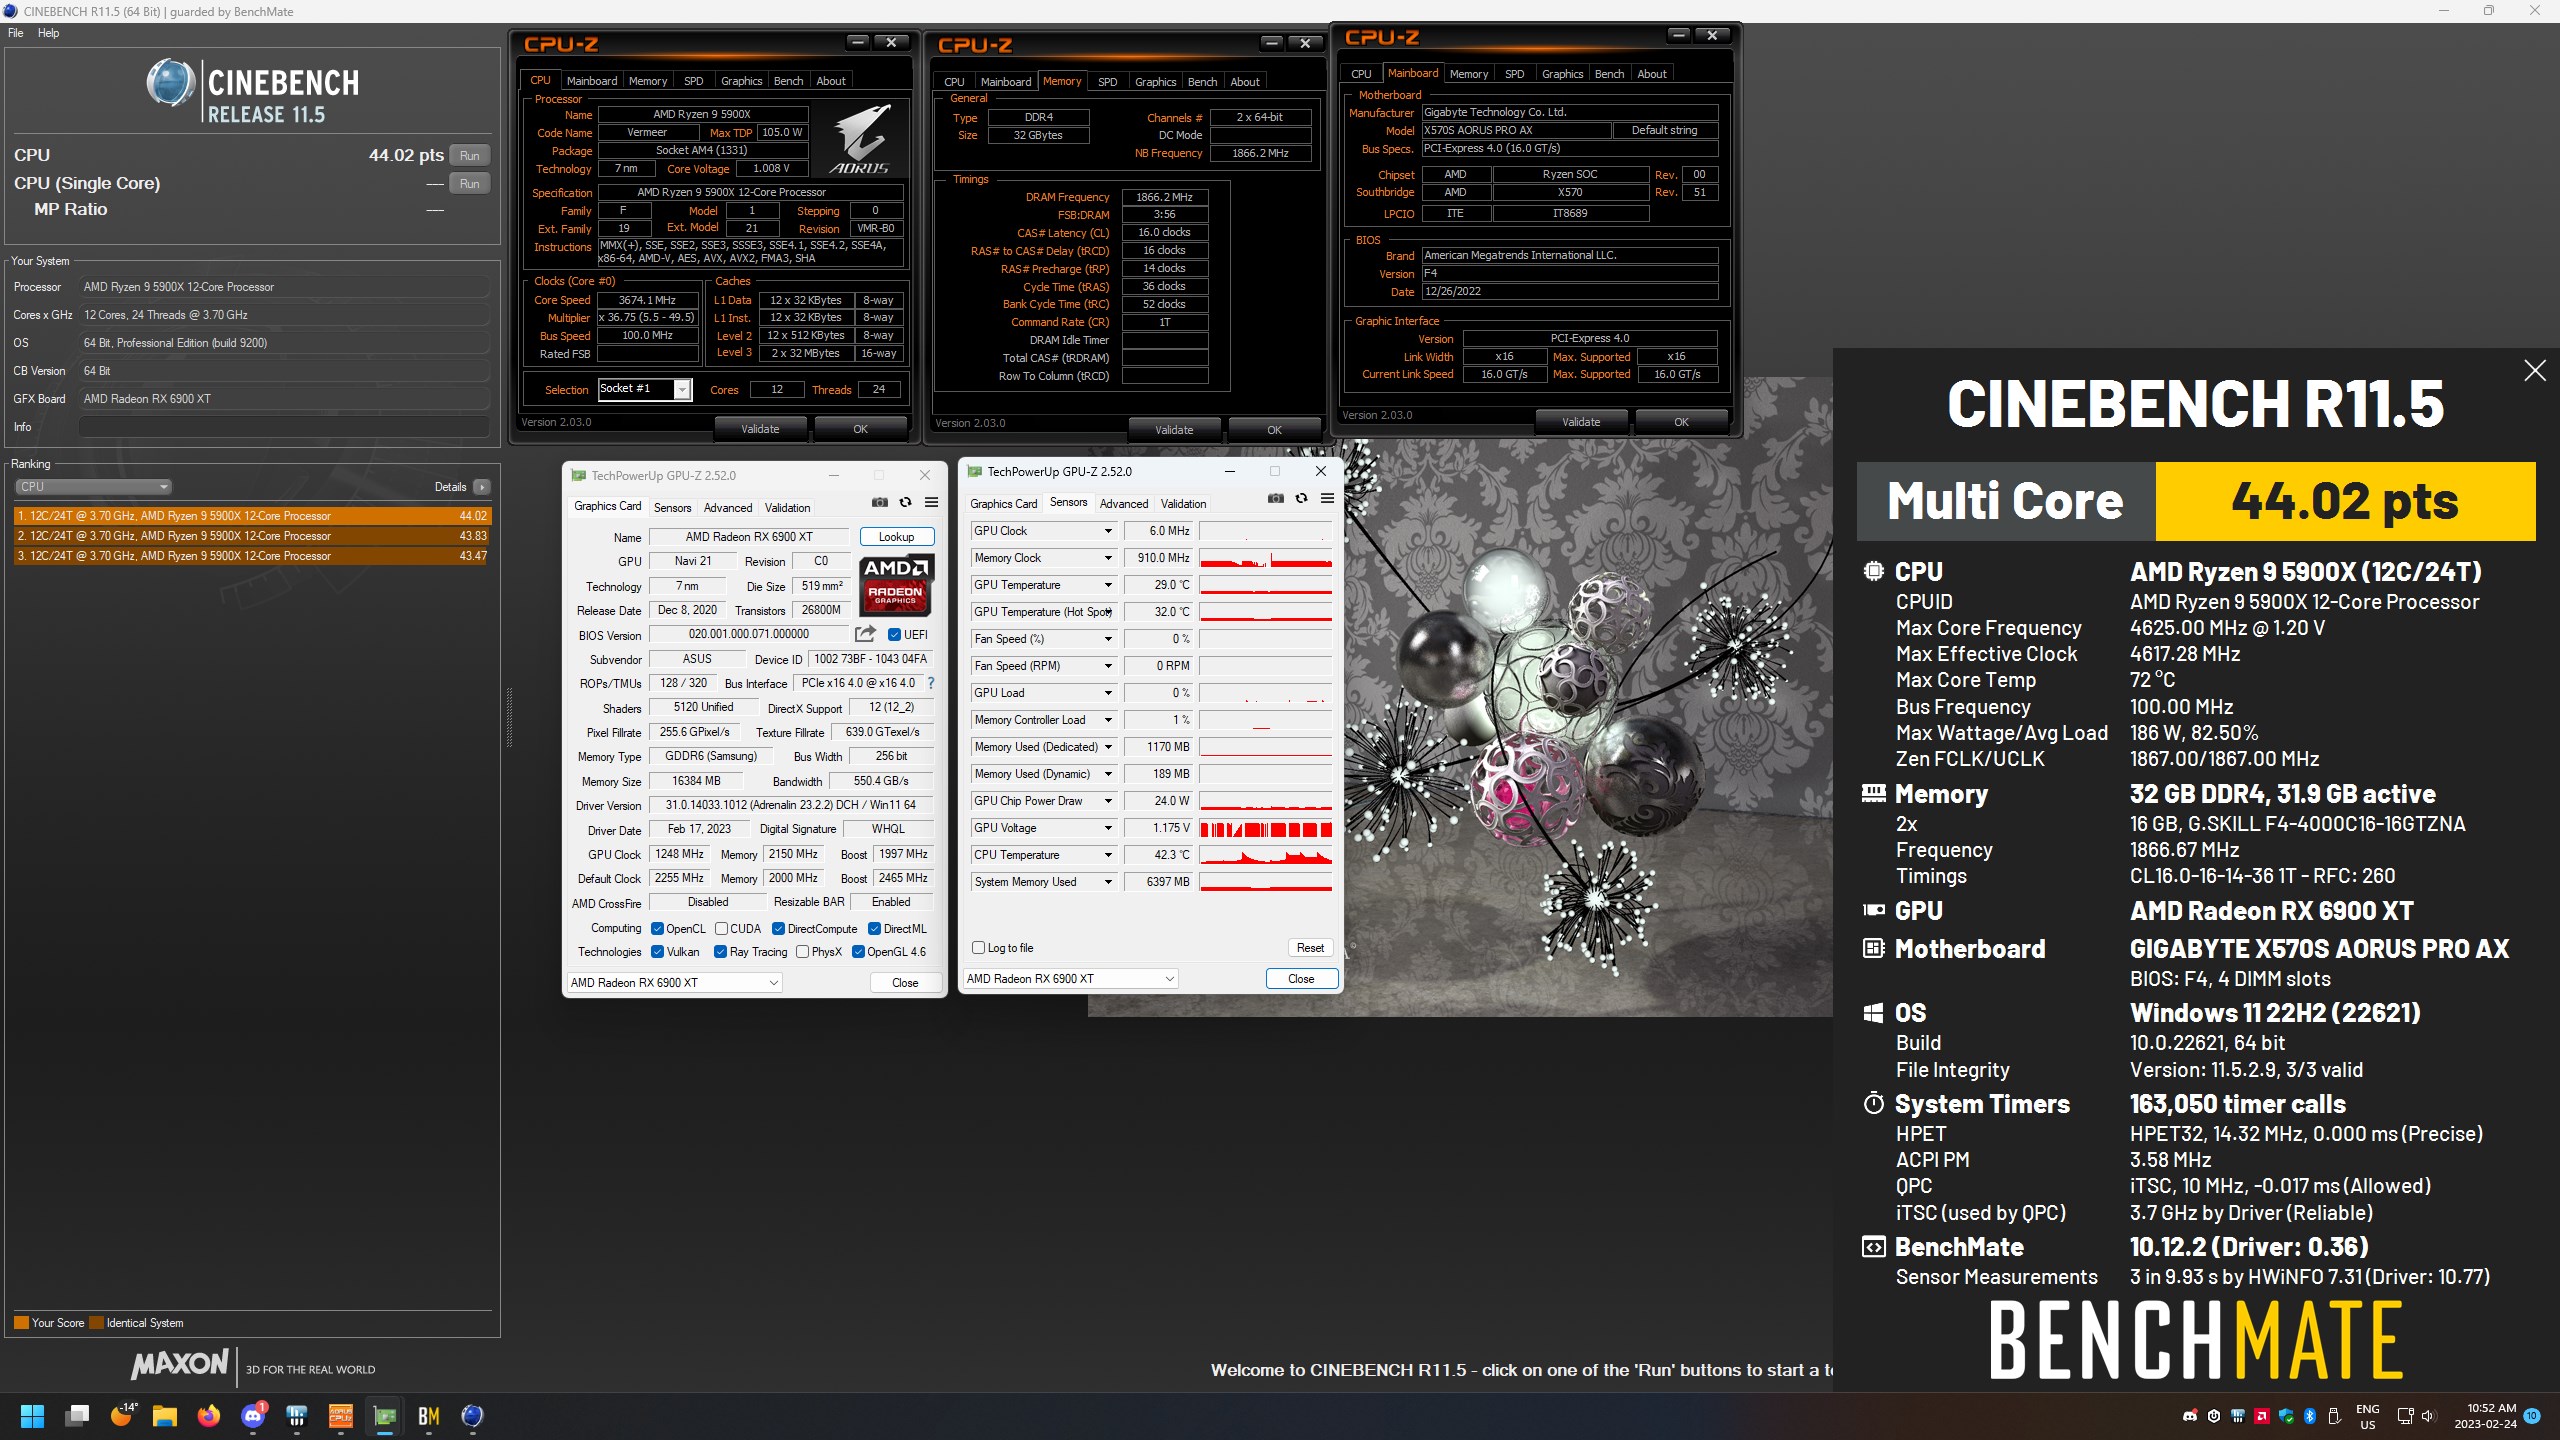Open the CPU ranking dropdown in Cinebench
2560x1440 pixels.
93,487
